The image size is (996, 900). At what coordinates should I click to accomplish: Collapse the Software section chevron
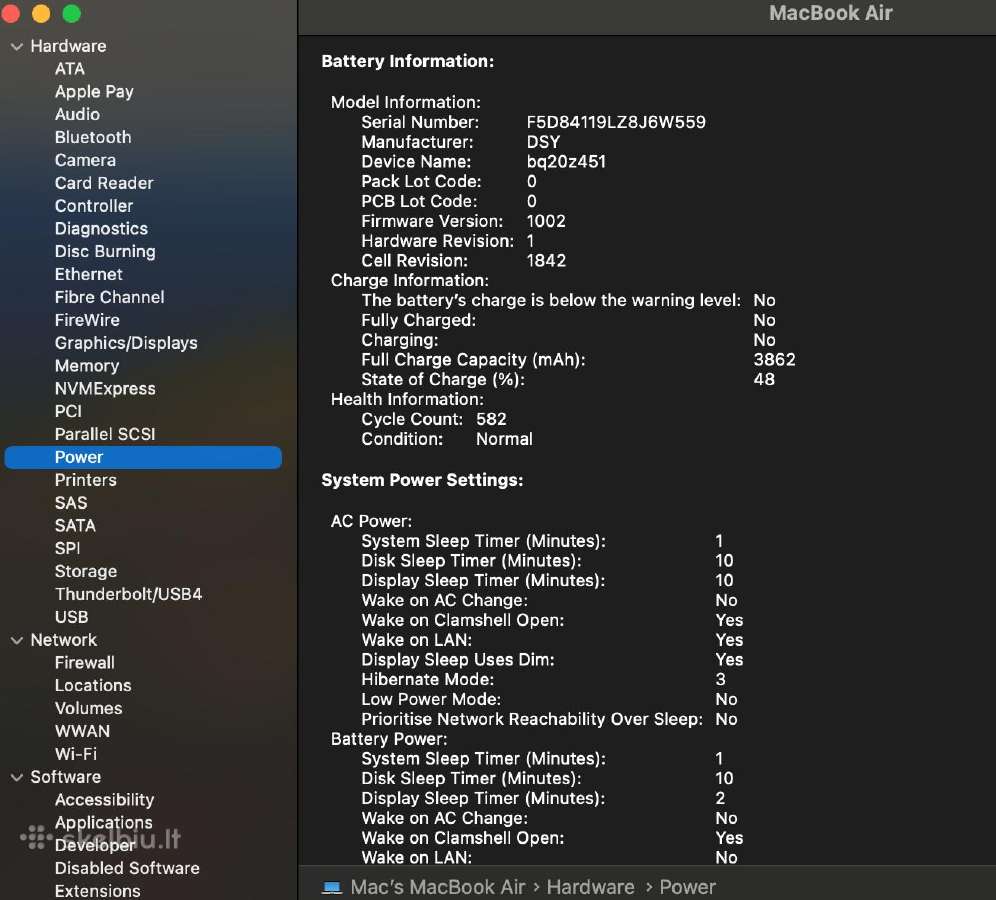17,777
